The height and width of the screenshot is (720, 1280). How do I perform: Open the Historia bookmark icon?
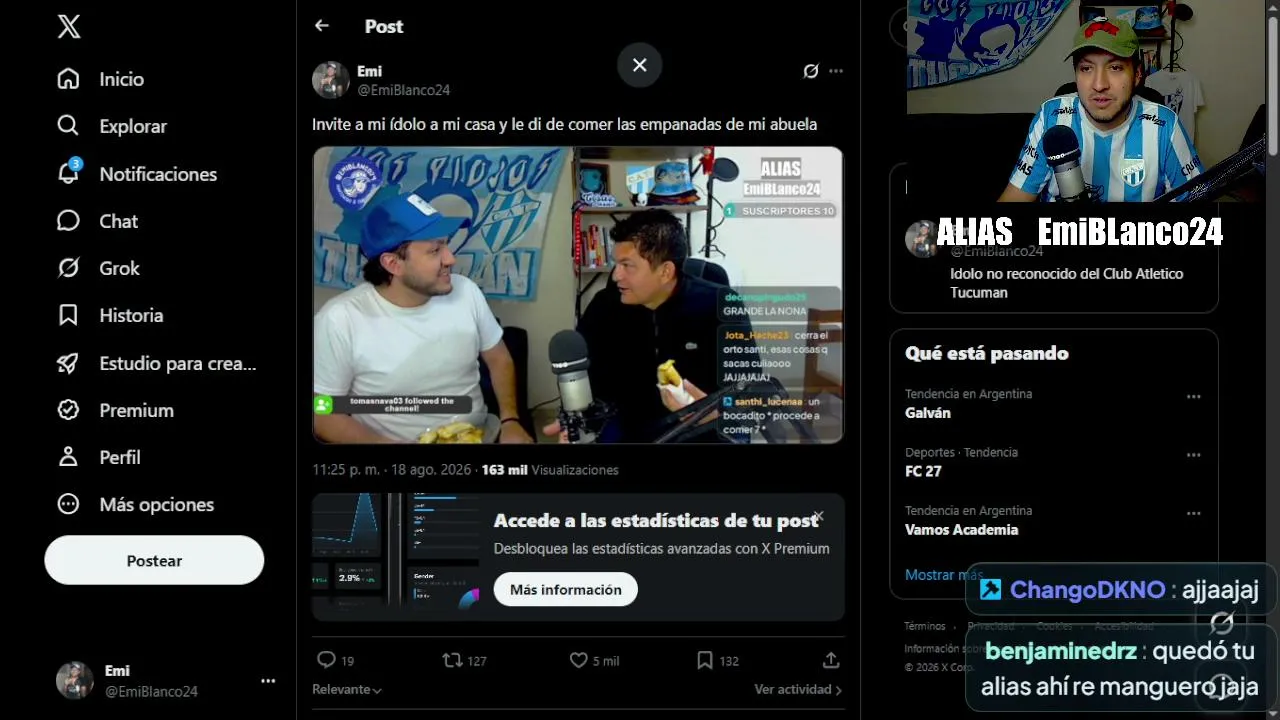pyautogui.click(x=68, y=315)
